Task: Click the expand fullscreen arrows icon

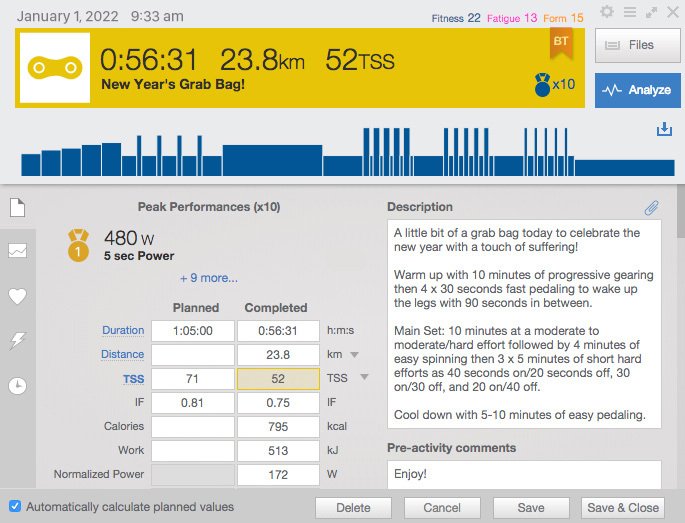Action: coord(651,12)
